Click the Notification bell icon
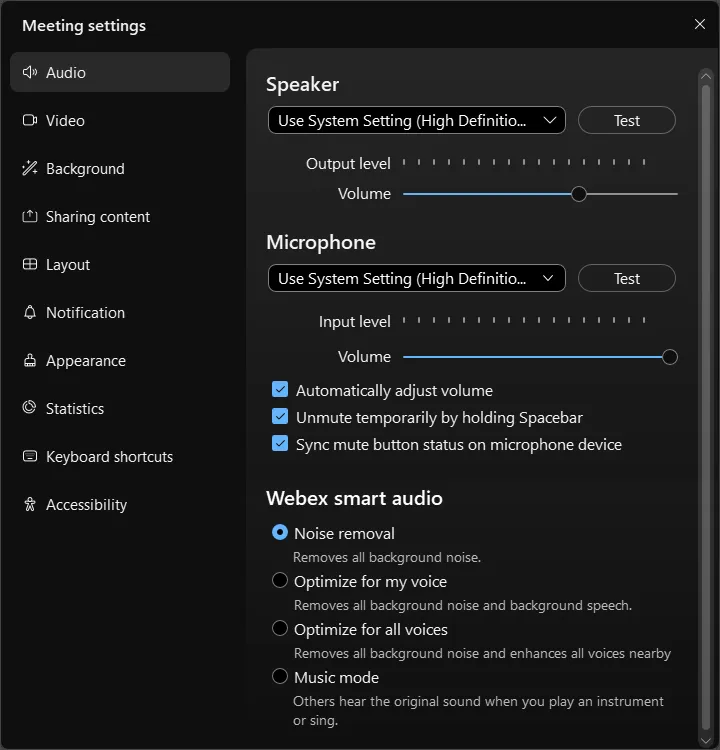 tap(29, 313)
